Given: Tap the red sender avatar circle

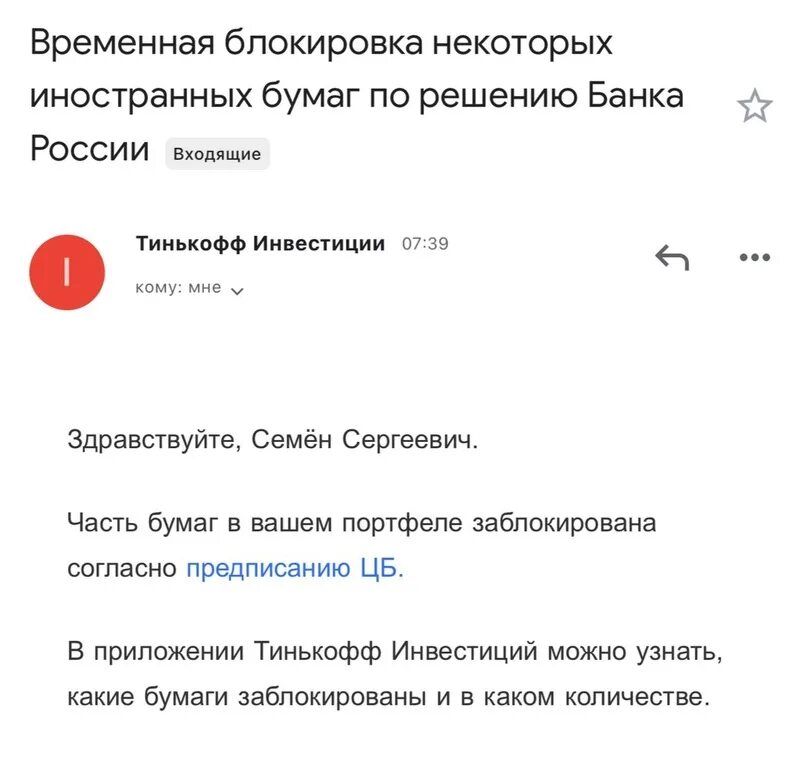Looking at the screenshot, I should tap(67, 272).
